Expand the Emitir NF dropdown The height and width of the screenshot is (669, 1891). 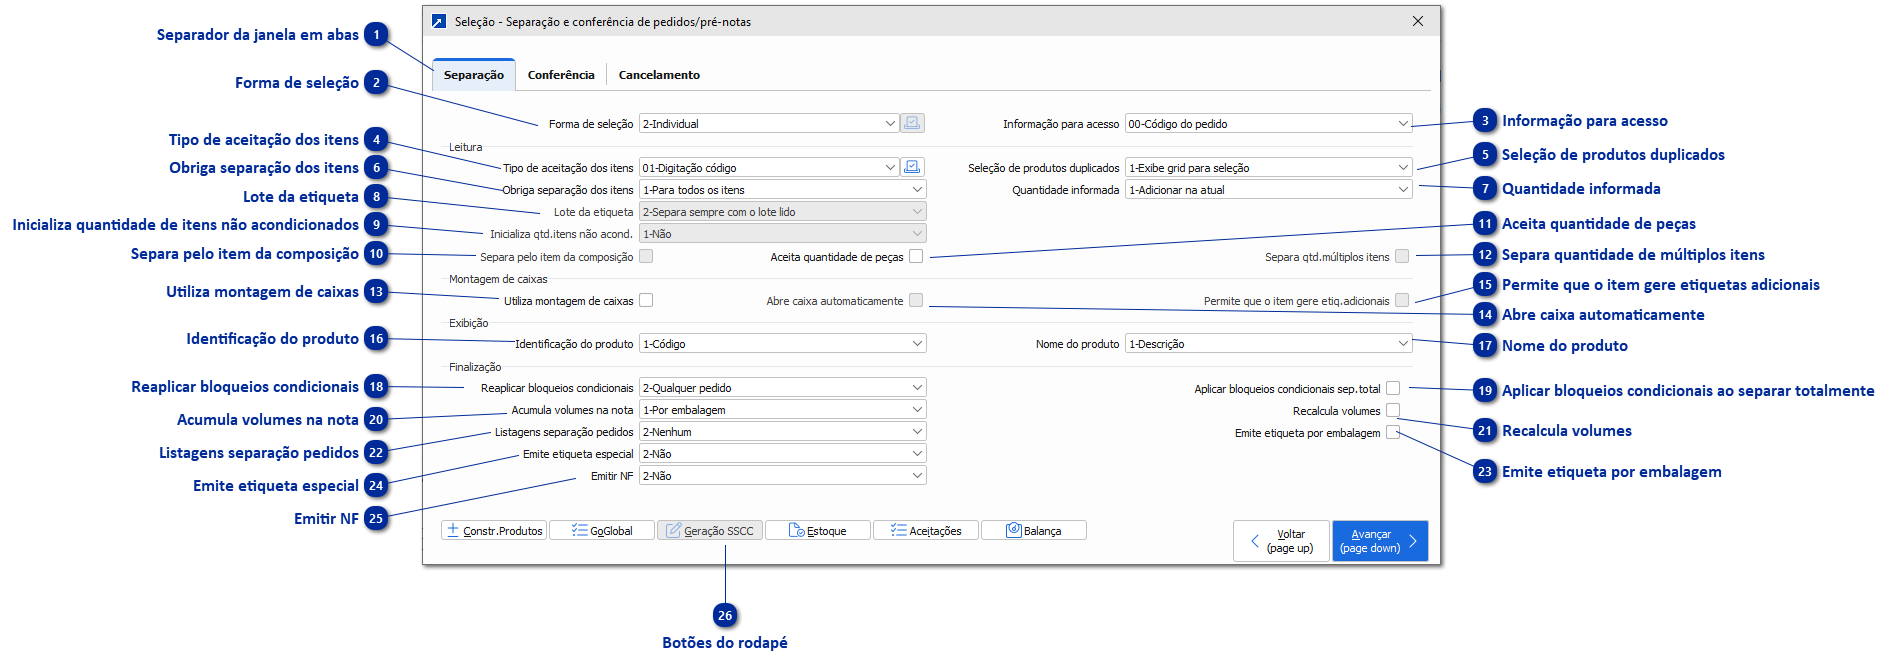point(917,476)
